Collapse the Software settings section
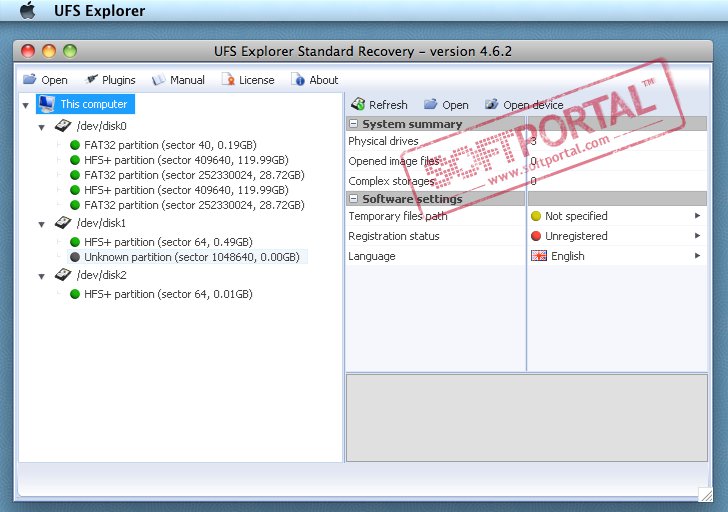The width and height of the screenshot is (728, 512). click(353, 199)
